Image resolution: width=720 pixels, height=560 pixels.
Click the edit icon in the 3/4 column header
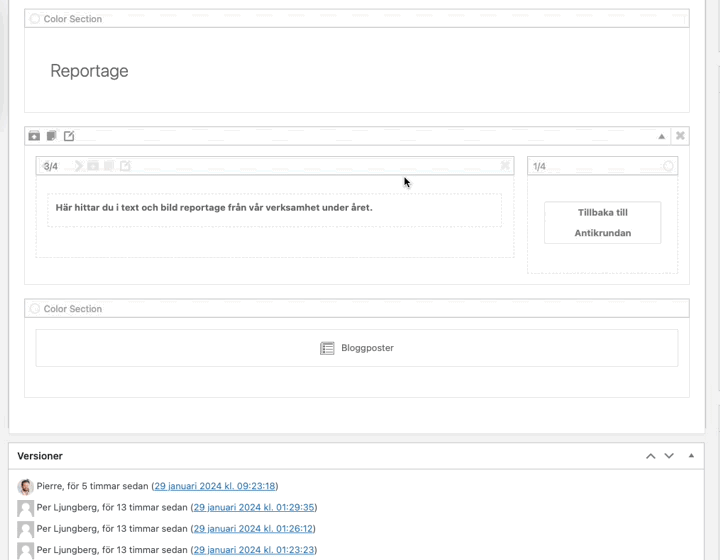125,166
